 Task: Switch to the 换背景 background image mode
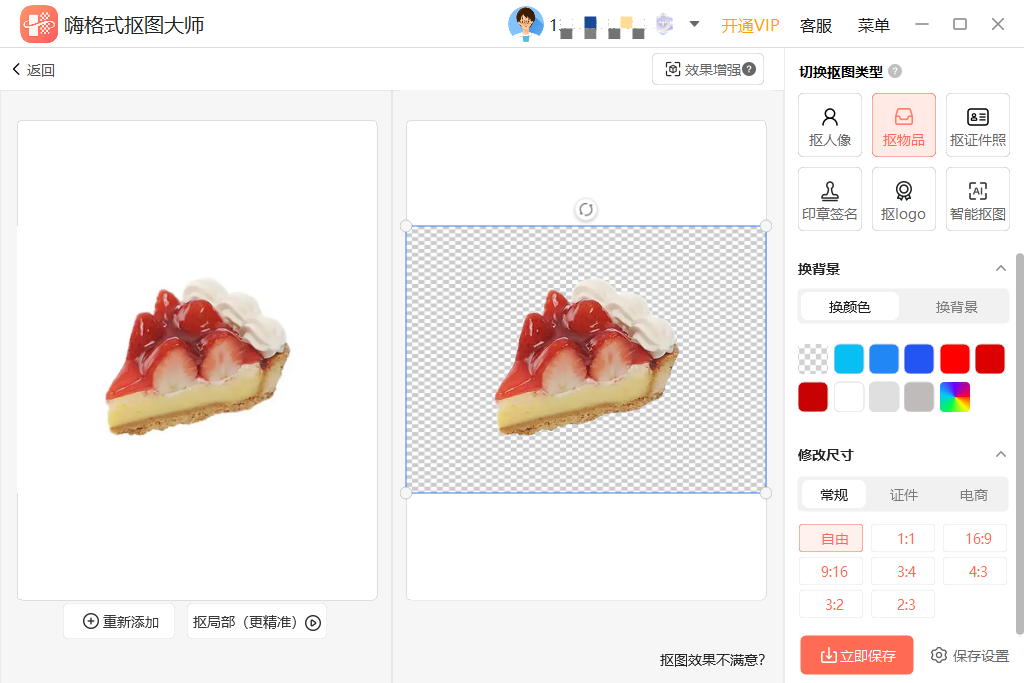tap(957, 306)
